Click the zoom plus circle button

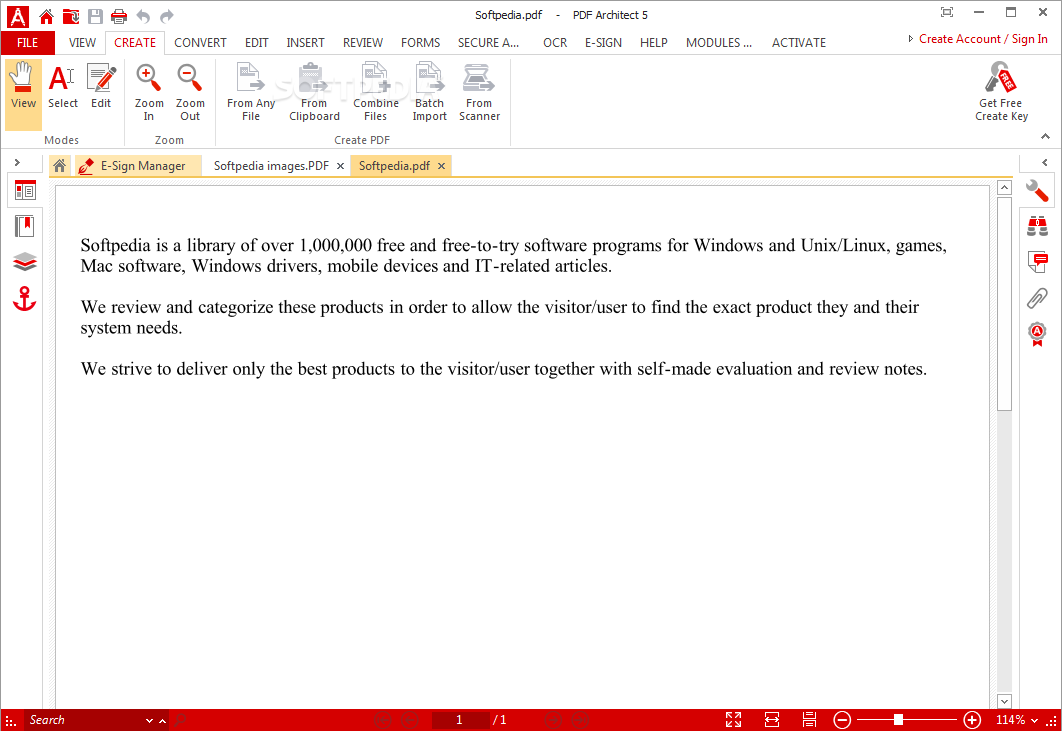(972, 719)
